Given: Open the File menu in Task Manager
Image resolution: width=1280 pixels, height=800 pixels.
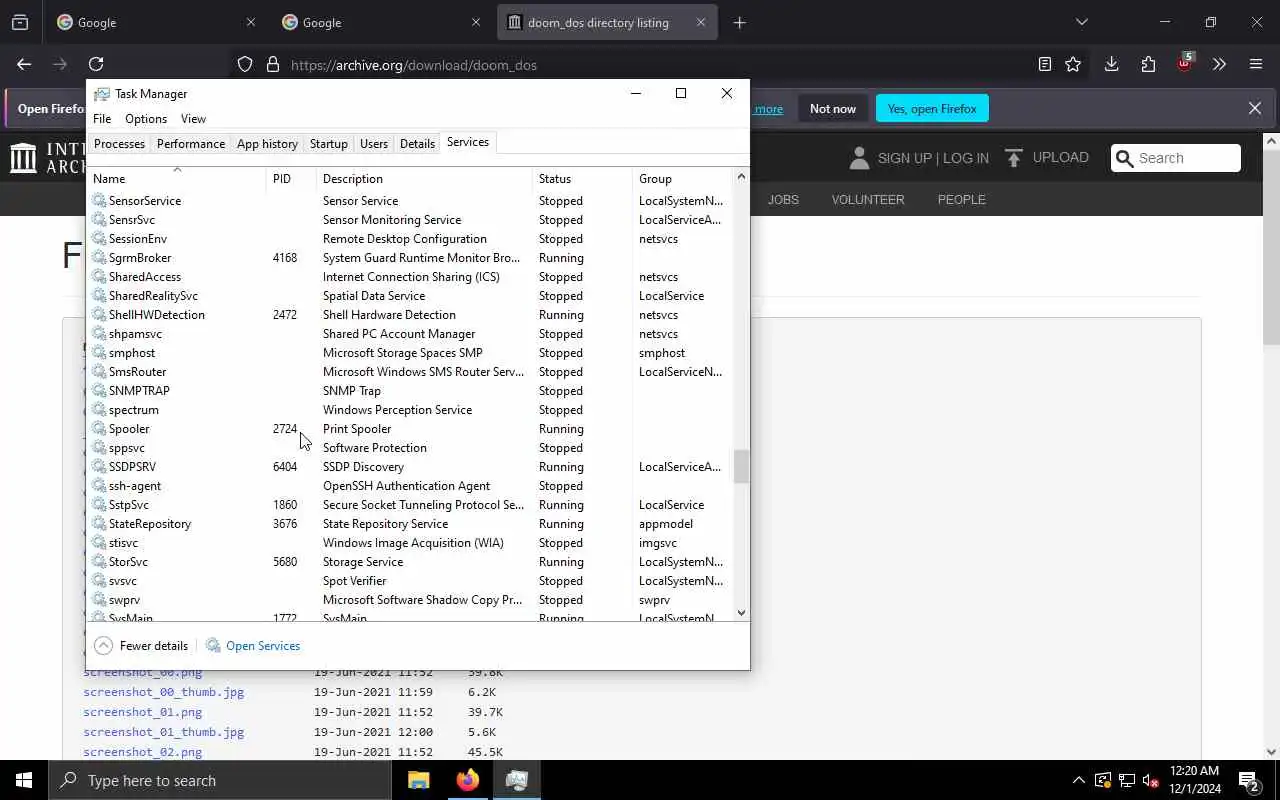Looking at the screenshot, I should pyautogui.click(x=102, y=118).
